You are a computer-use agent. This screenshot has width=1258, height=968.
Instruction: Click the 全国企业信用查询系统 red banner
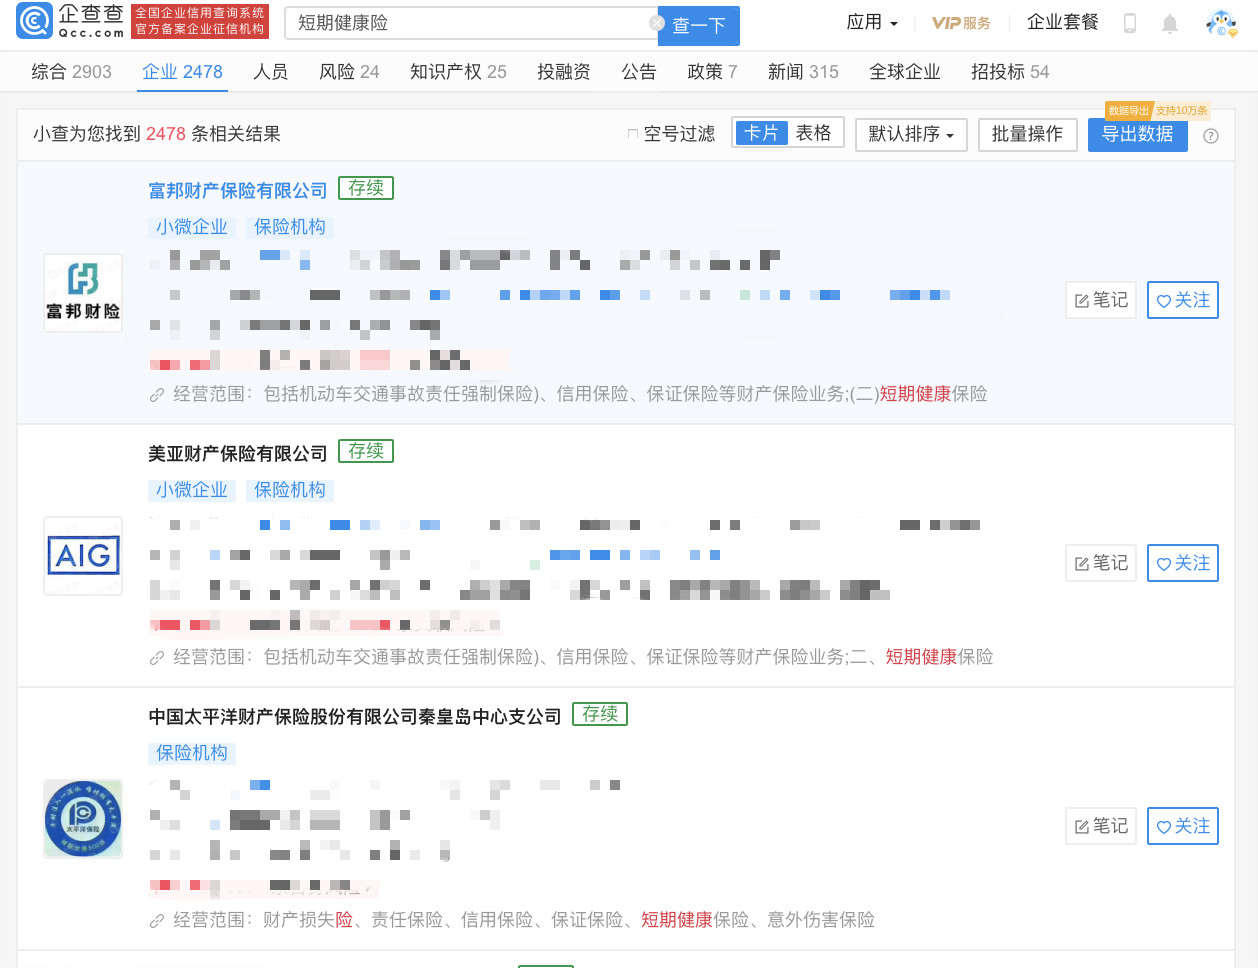pyautogui.click(x=200, y=21)
